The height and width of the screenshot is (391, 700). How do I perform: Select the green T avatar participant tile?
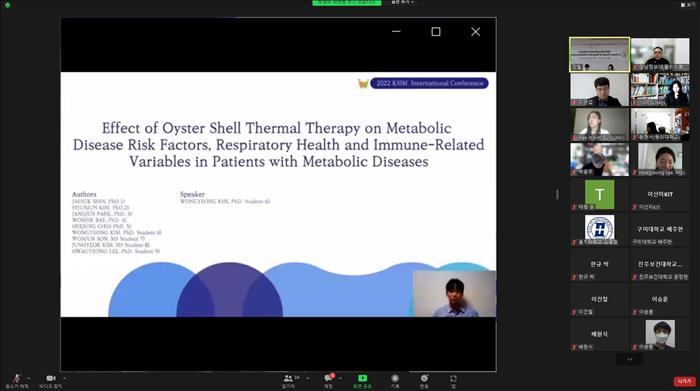[599, 195]
